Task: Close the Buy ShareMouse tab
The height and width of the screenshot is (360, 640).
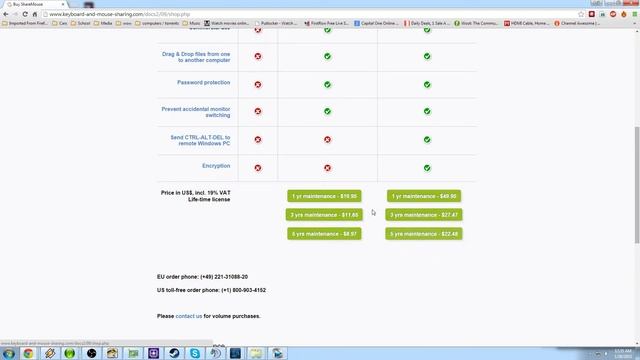Action: (x=63, y=4)
